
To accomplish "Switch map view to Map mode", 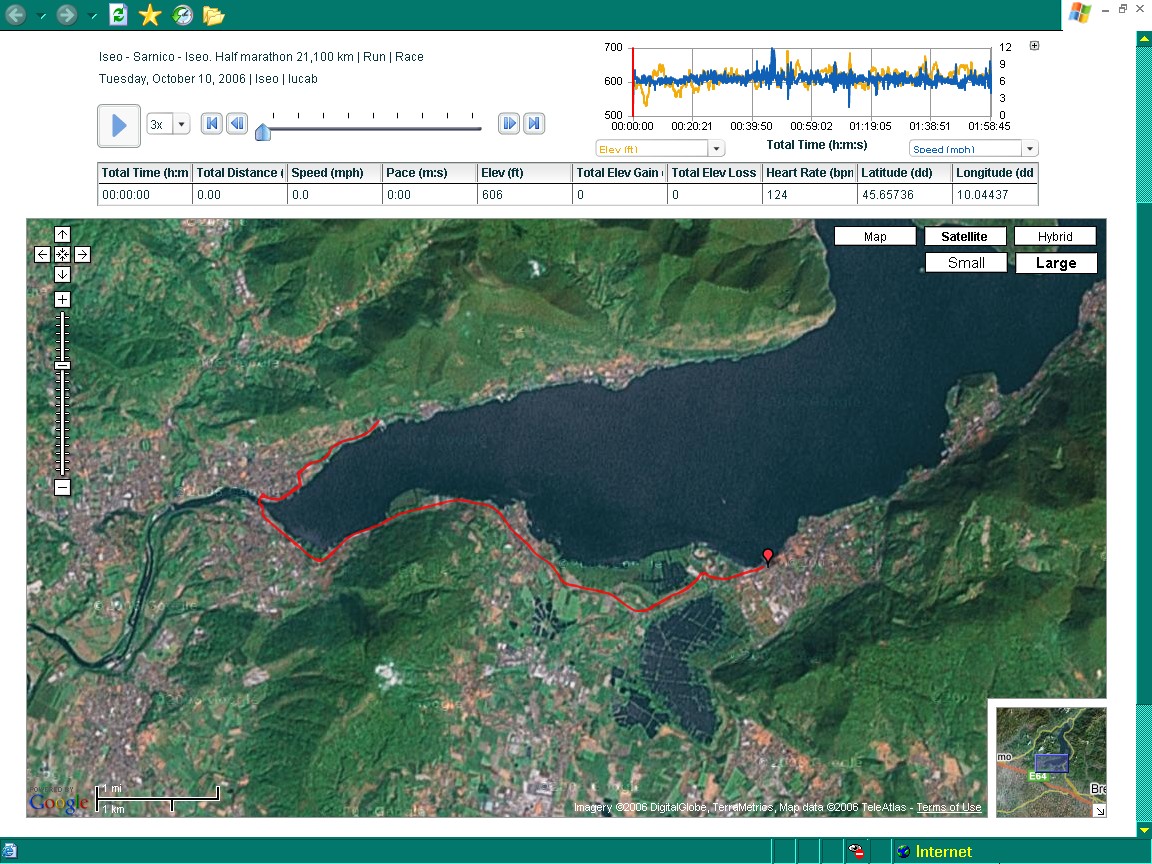I will (x=875, y=237).
